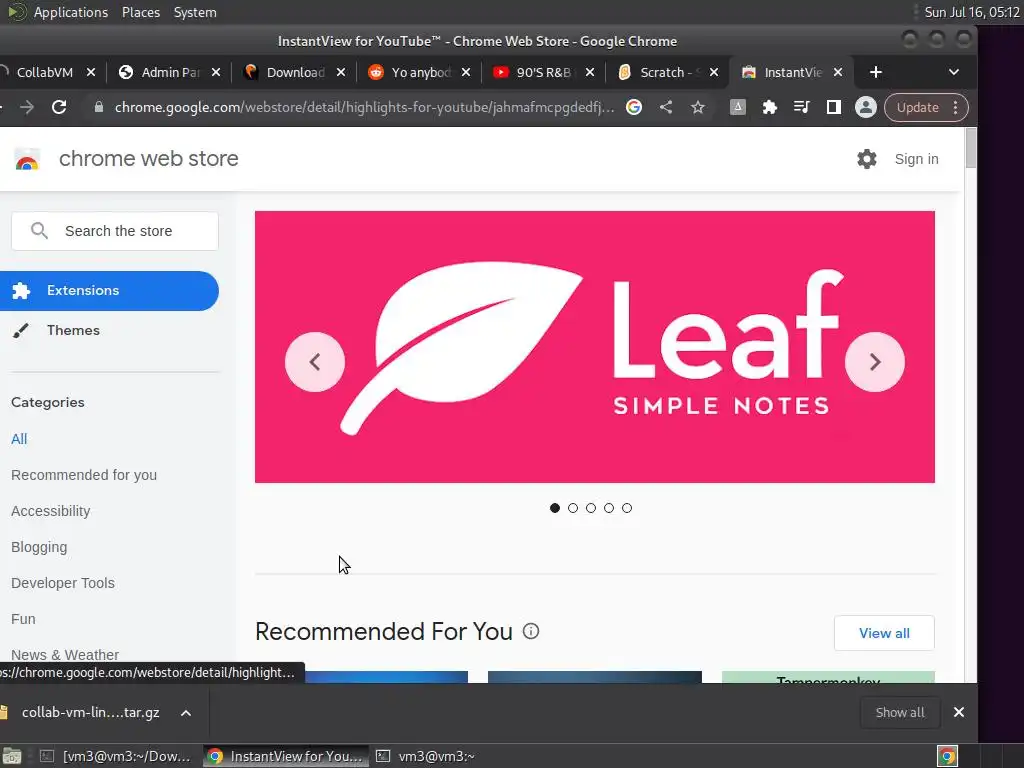This screenshot has width=1024, height=768.
Task: Open the Applications menu
Action: click(71, 12)
